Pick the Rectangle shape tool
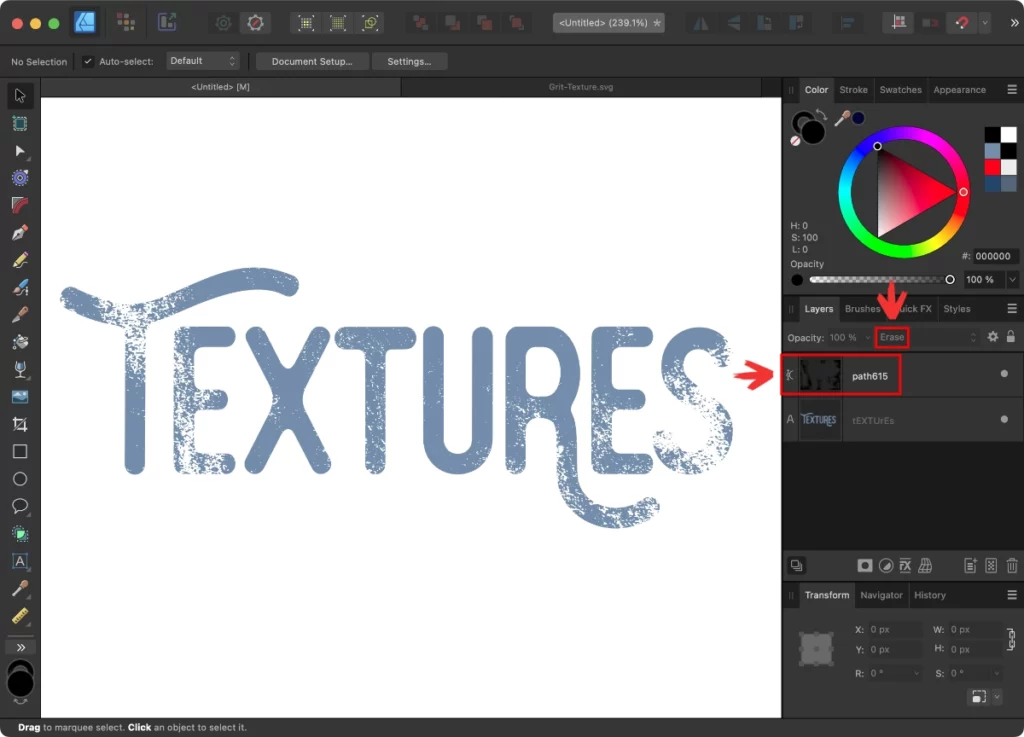1024x737 pixels. click(19, 451)
